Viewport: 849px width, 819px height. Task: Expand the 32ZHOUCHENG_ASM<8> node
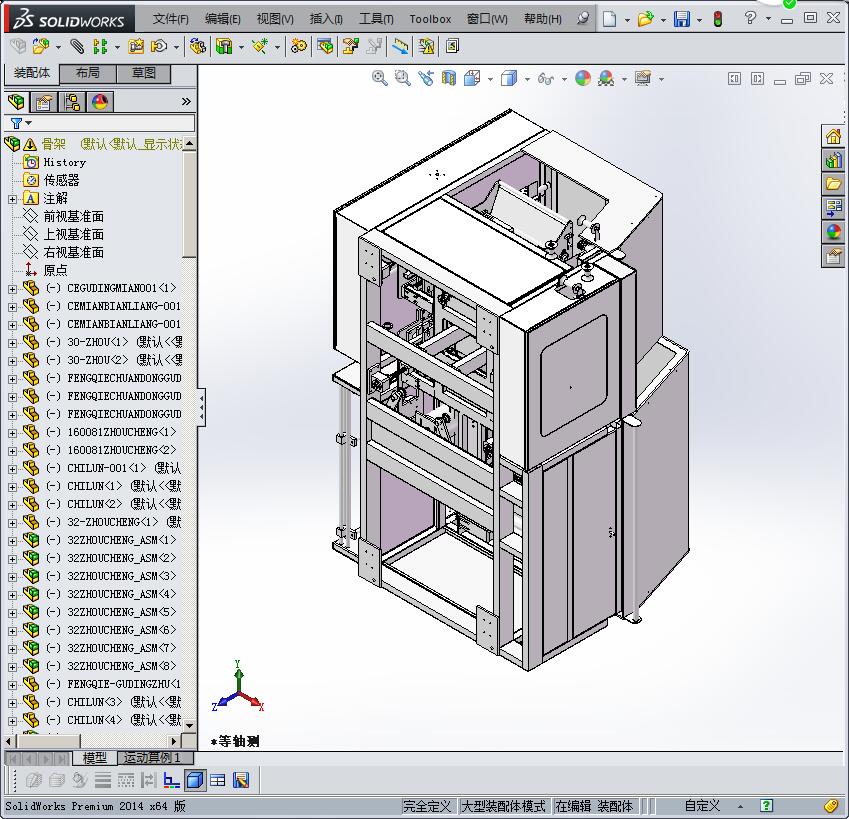pyautogui.click(x=12, y=667)
